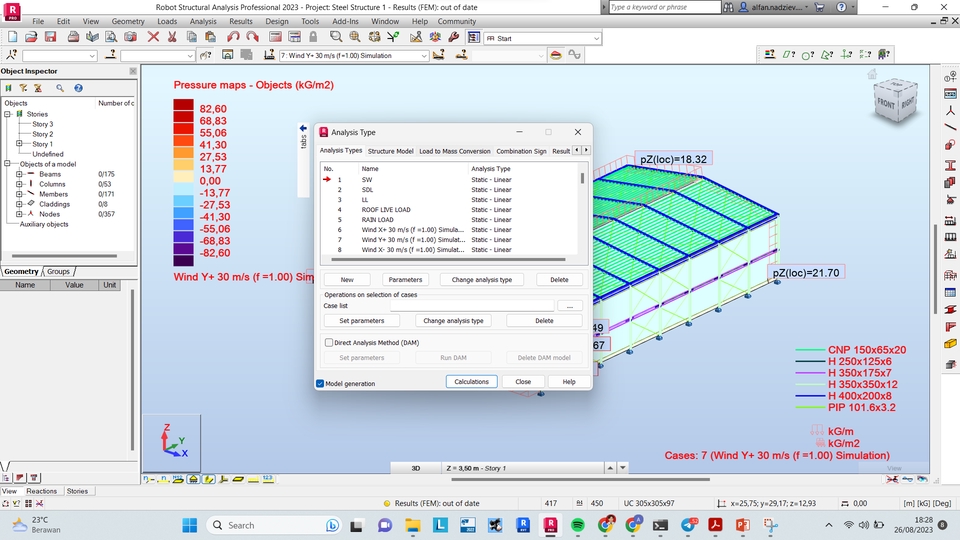Open the Start layout dropdown
960x540 pixels.
(x=596, y=38)
